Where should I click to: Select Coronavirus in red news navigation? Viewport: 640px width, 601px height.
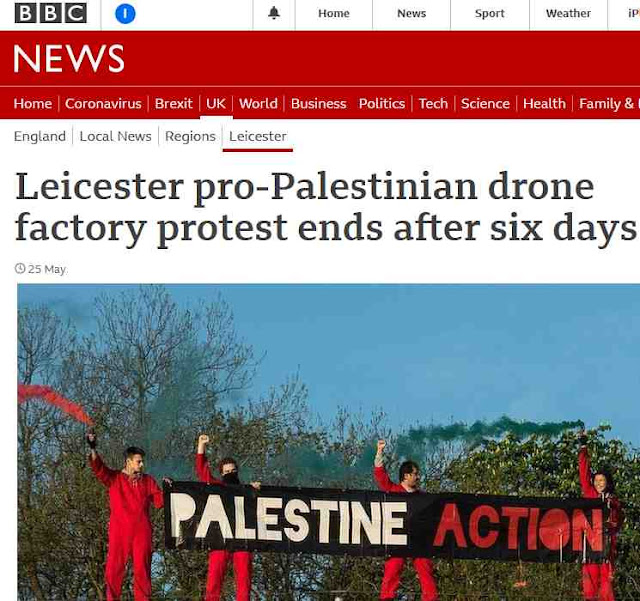(103, 104)
